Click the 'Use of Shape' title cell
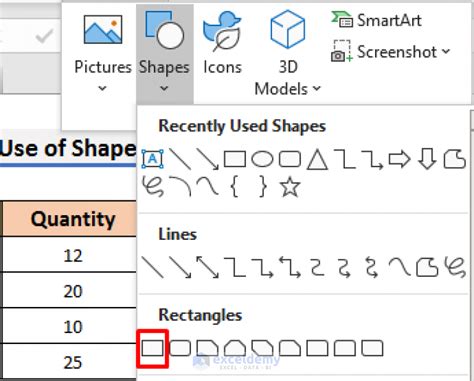 [x=68, y=148]
